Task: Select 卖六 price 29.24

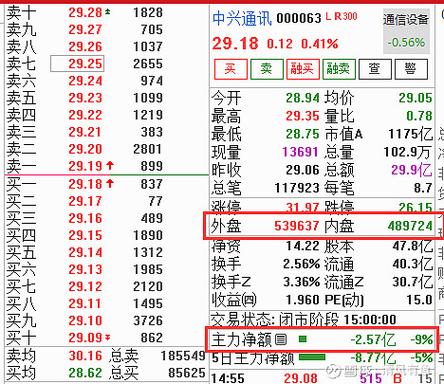Action: 85,81
